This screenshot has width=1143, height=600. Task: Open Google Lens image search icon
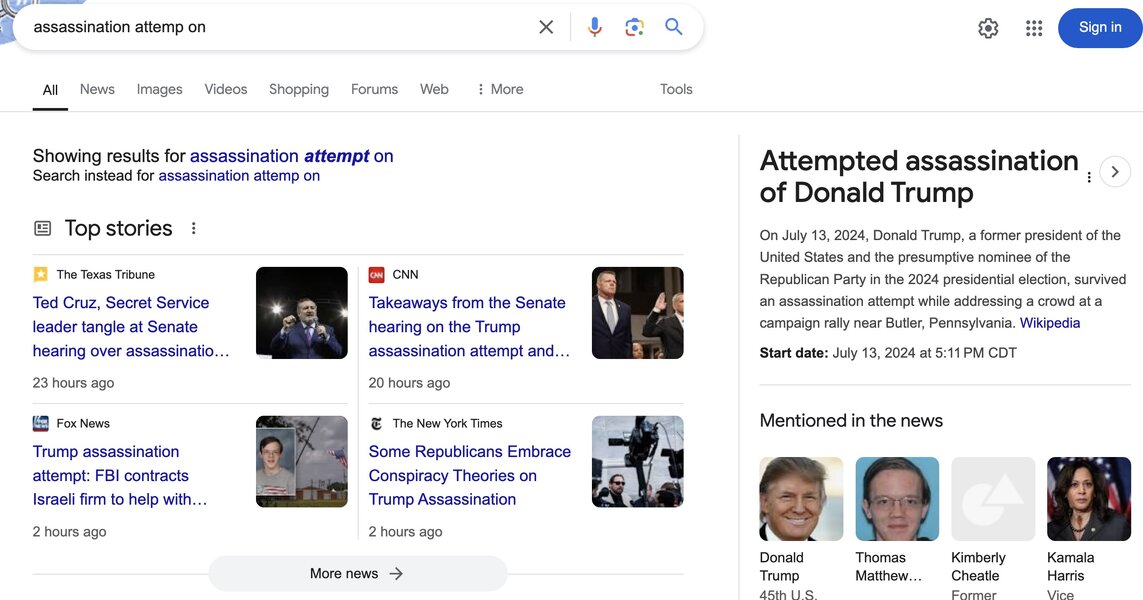click(634, 27)
